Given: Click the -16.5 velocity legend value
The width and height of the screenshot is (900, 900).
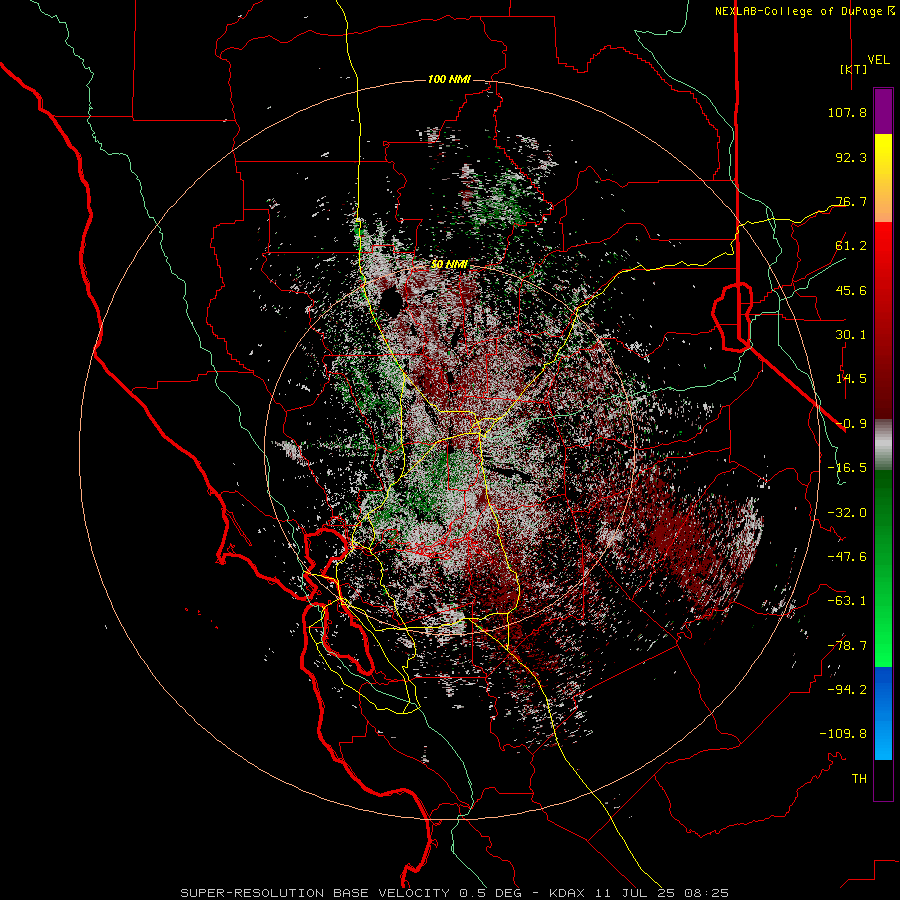Looking at the screenshot, I should [x=847, y=468].
